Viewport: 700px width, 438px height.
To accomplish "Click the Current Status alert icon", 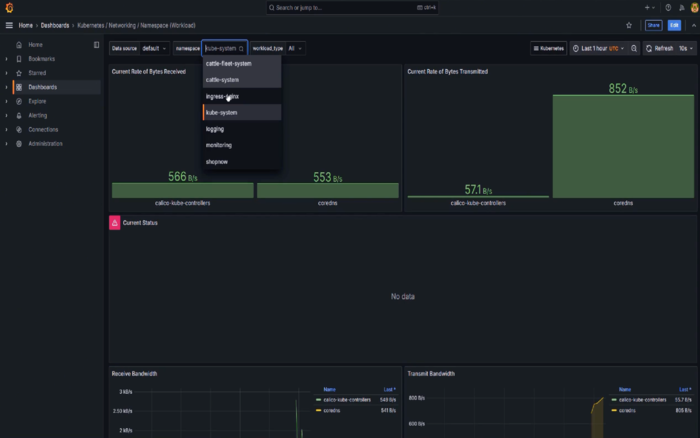I will pyautogui.click(x=115, y=223).
